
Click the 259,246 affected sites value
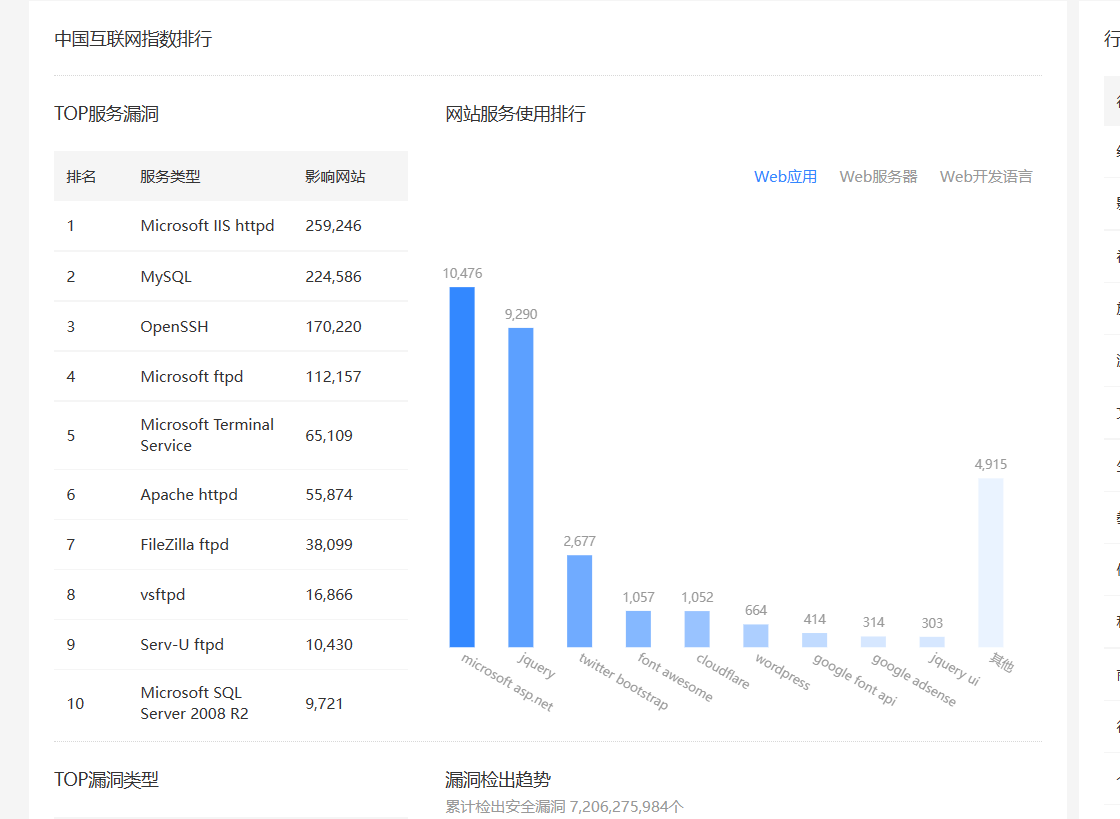pyautogui.click(x=334, y=226)
